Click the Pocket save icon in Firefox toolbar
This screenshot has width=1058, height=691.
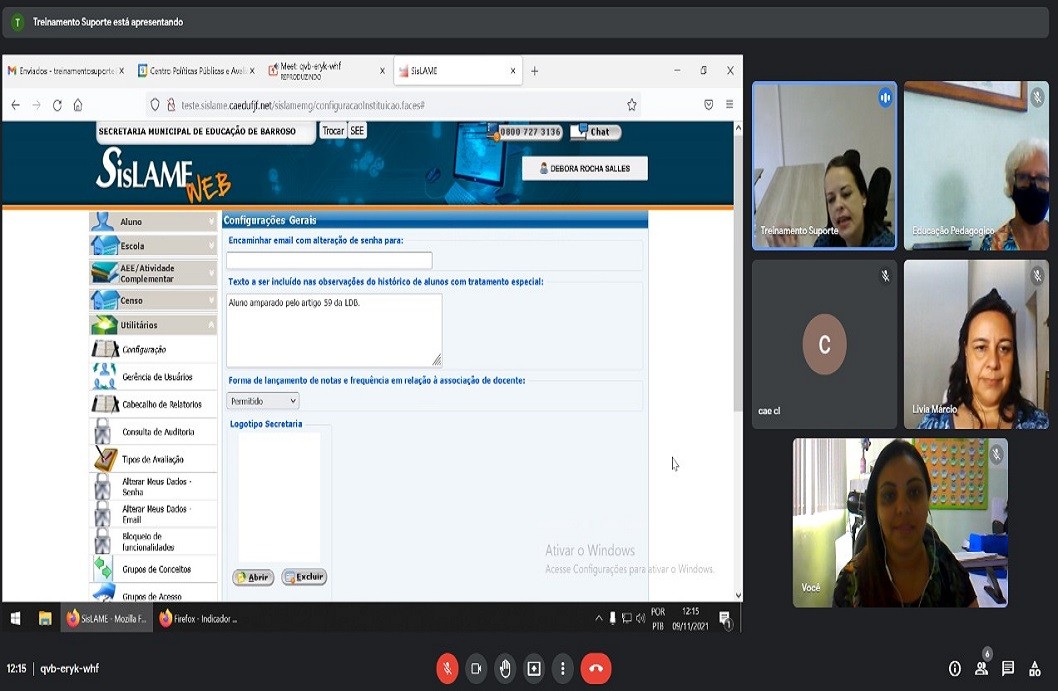click(708, 105)
